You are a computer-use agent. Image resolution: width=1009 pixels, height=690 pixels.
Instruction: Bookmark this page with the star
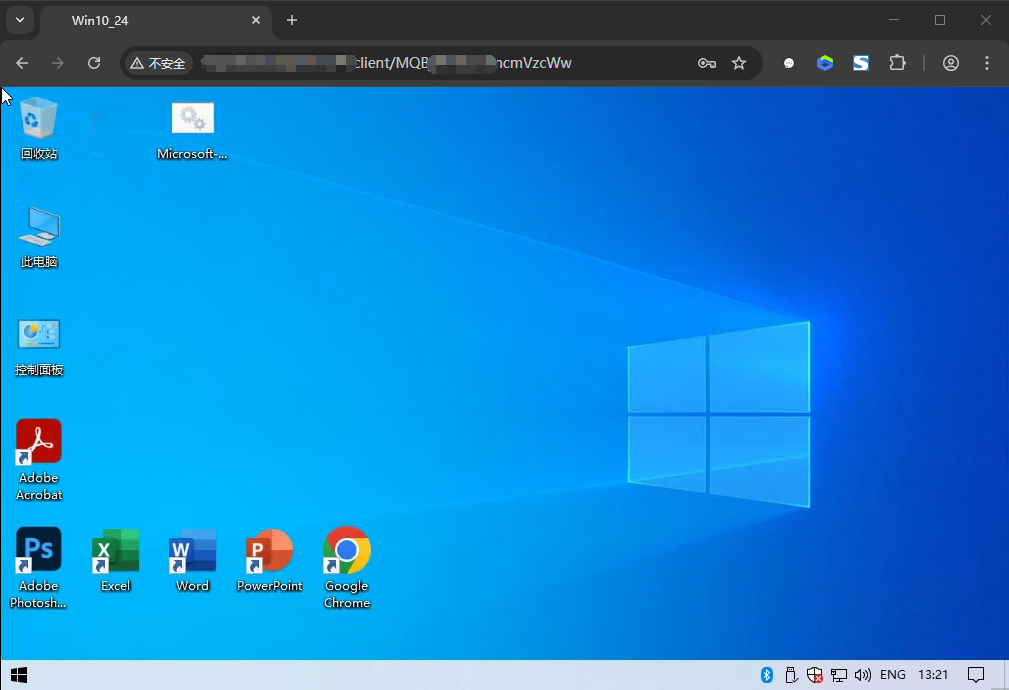point(739,63)
